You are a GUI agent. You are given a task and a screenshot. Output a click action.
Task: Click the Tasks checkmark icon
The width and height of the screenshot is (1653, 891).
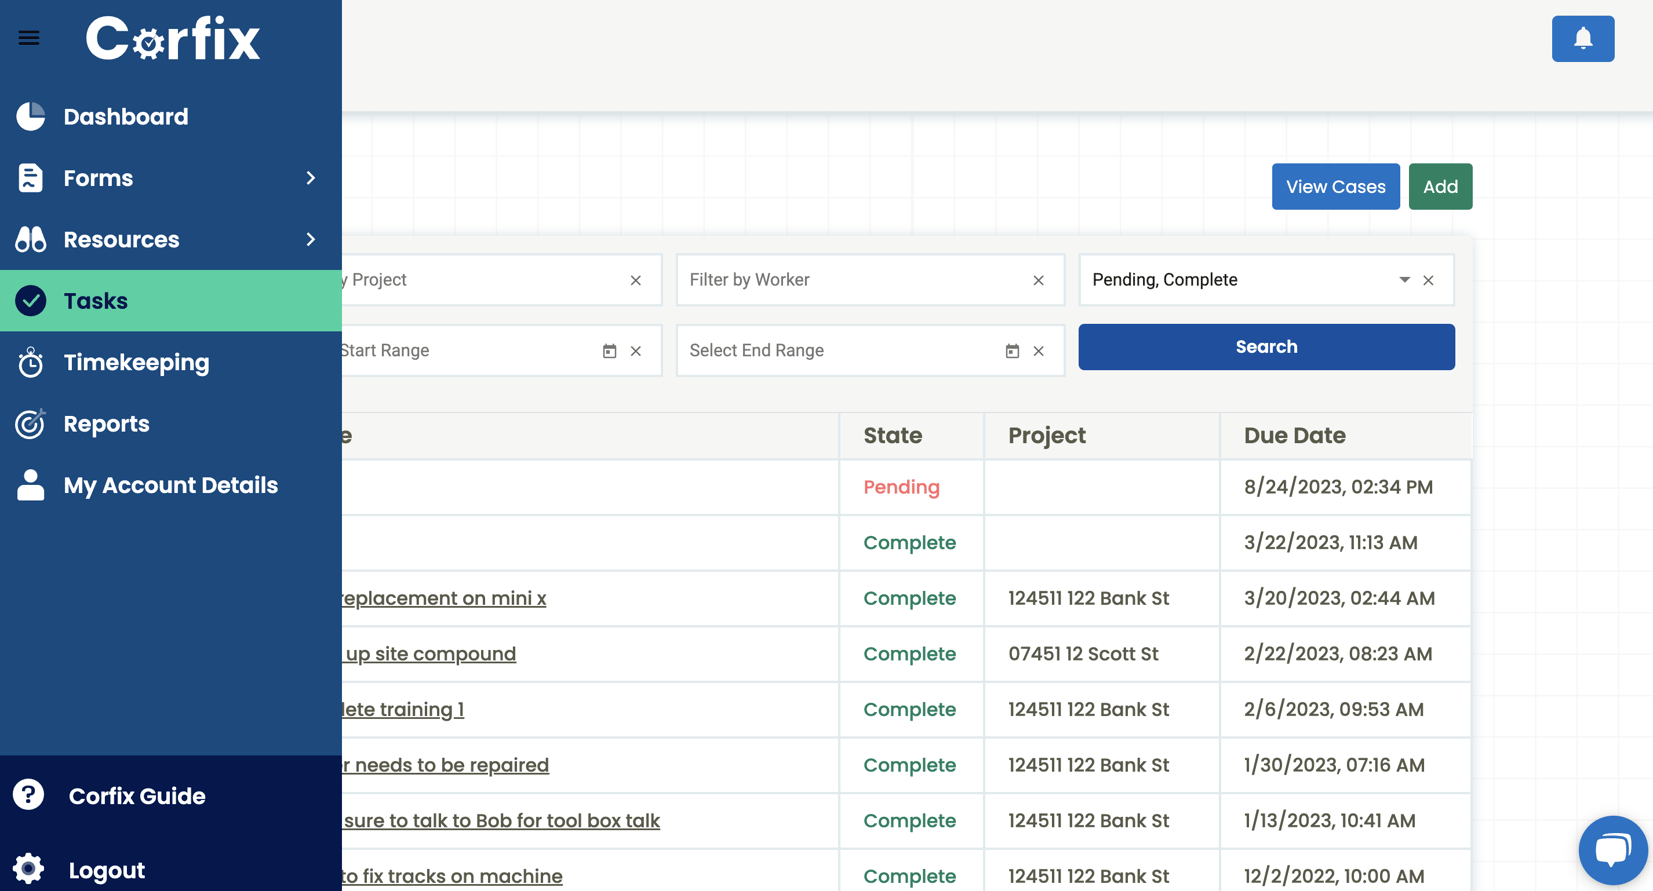tap(31, 301)
